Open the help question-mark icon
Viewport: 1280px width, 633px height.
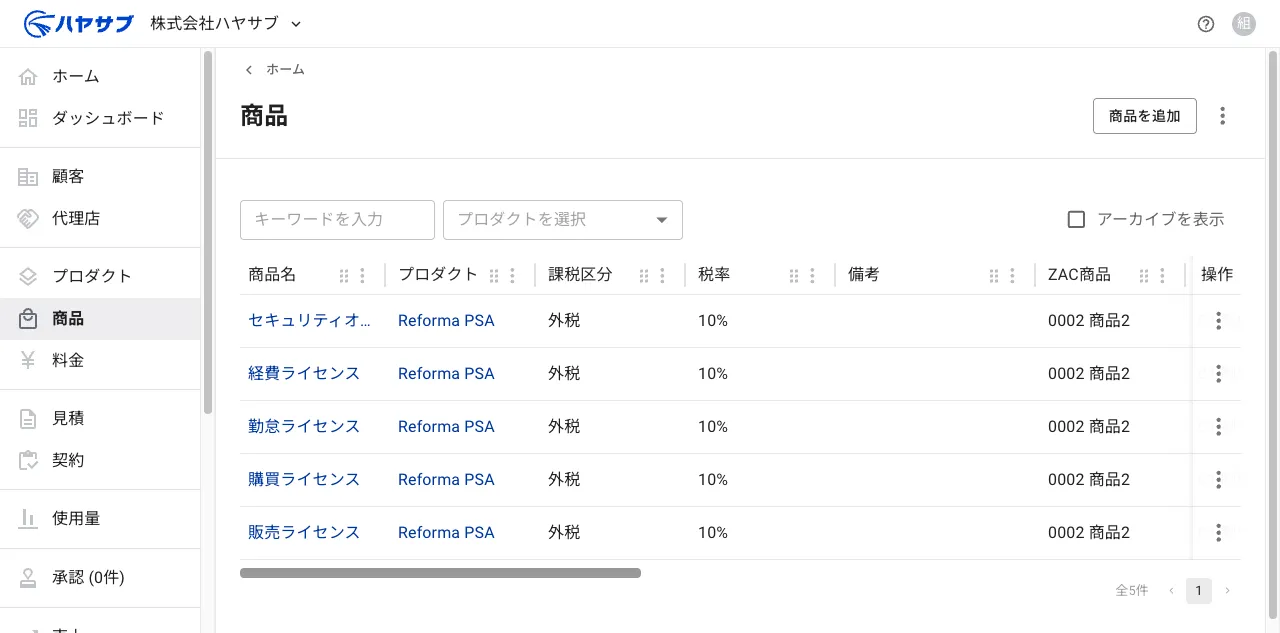1206,24
